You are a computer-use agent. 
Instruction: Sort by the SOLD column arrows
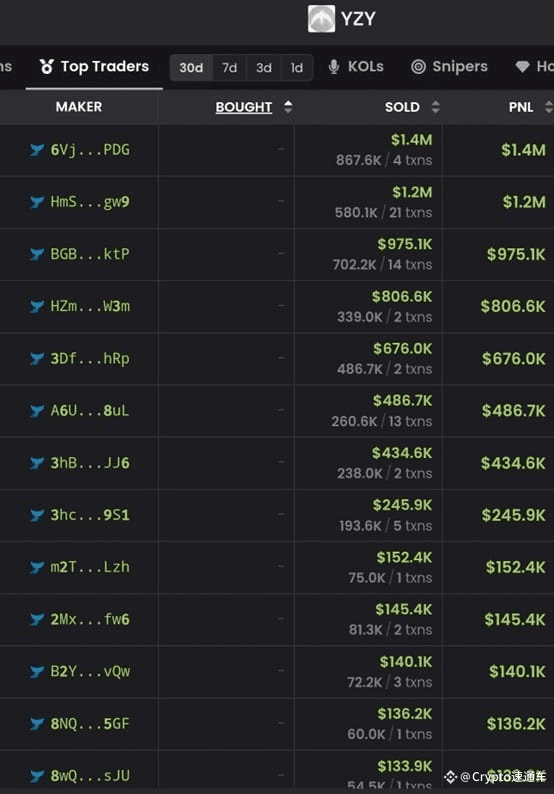pyautogui.click(x=436, y=107)
